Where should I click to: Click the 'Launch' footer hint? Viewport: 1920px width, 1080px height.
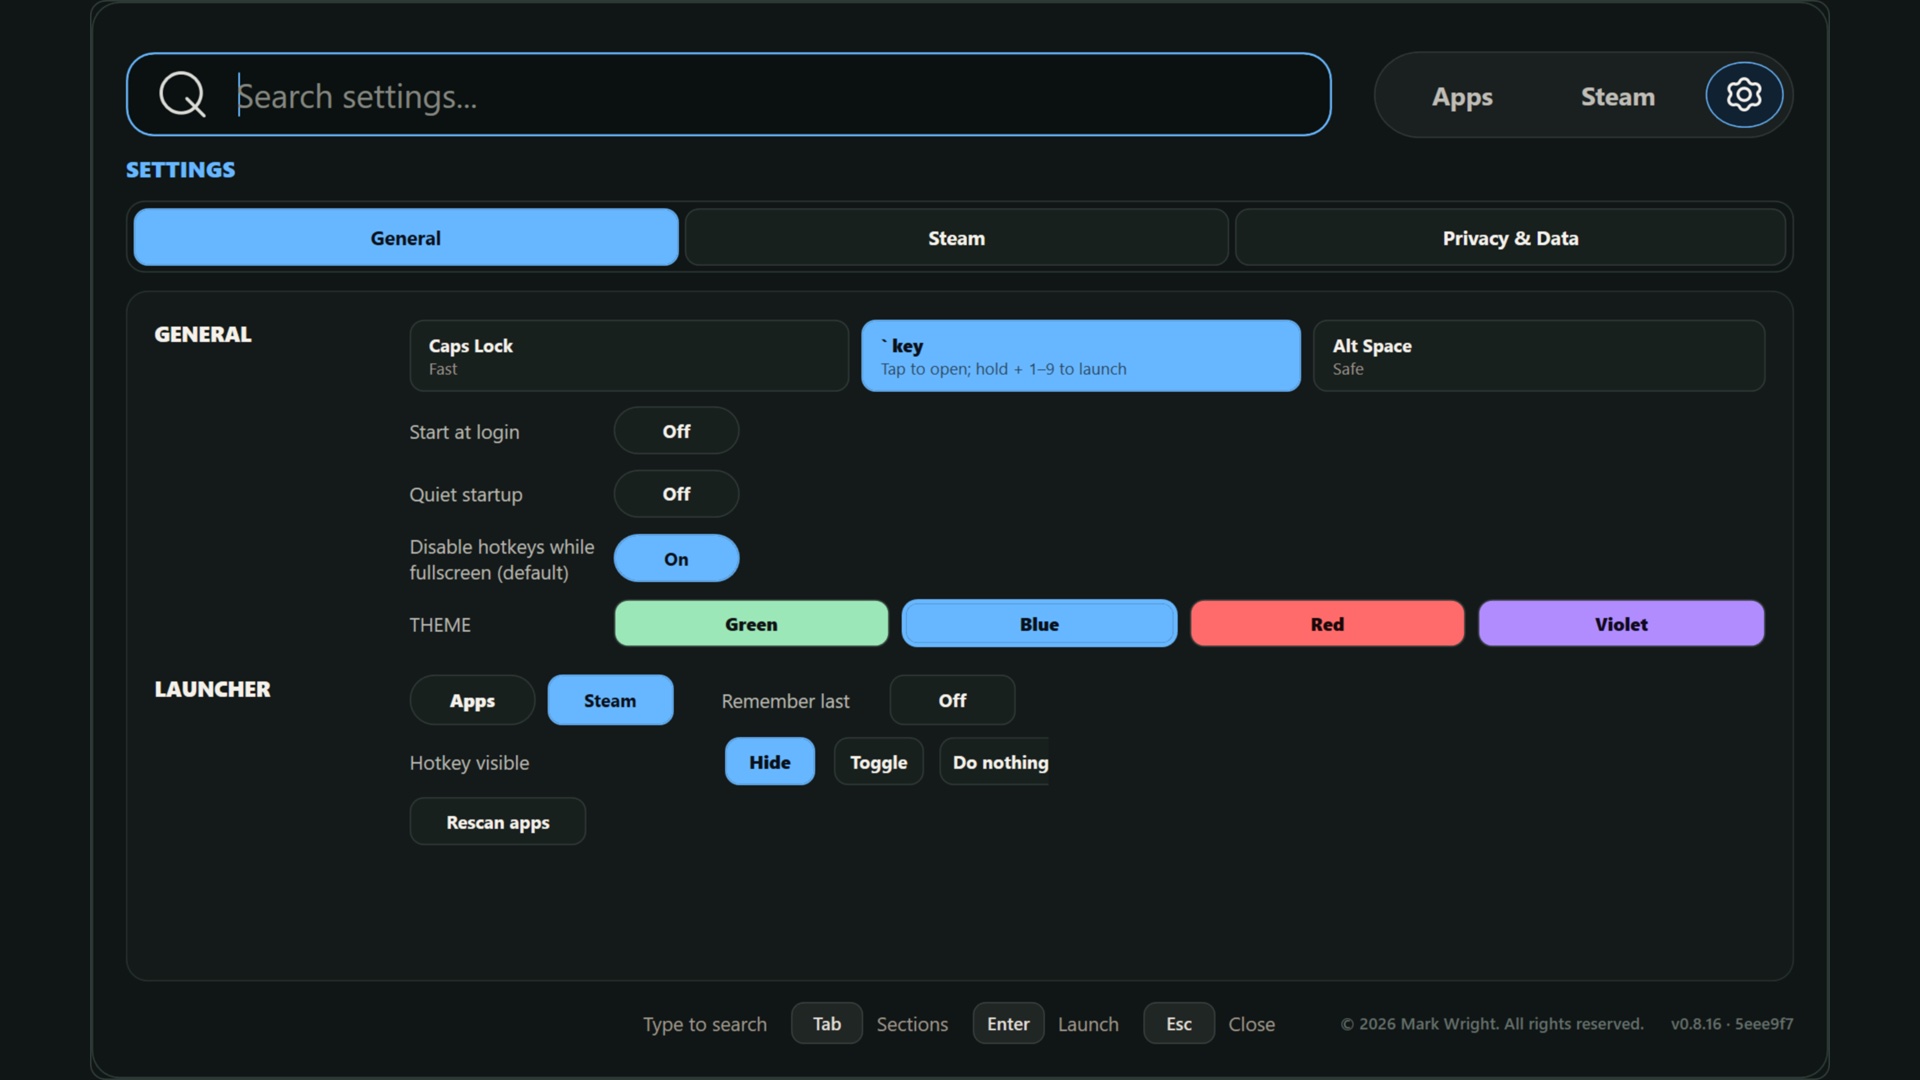coord(1088,1025)
